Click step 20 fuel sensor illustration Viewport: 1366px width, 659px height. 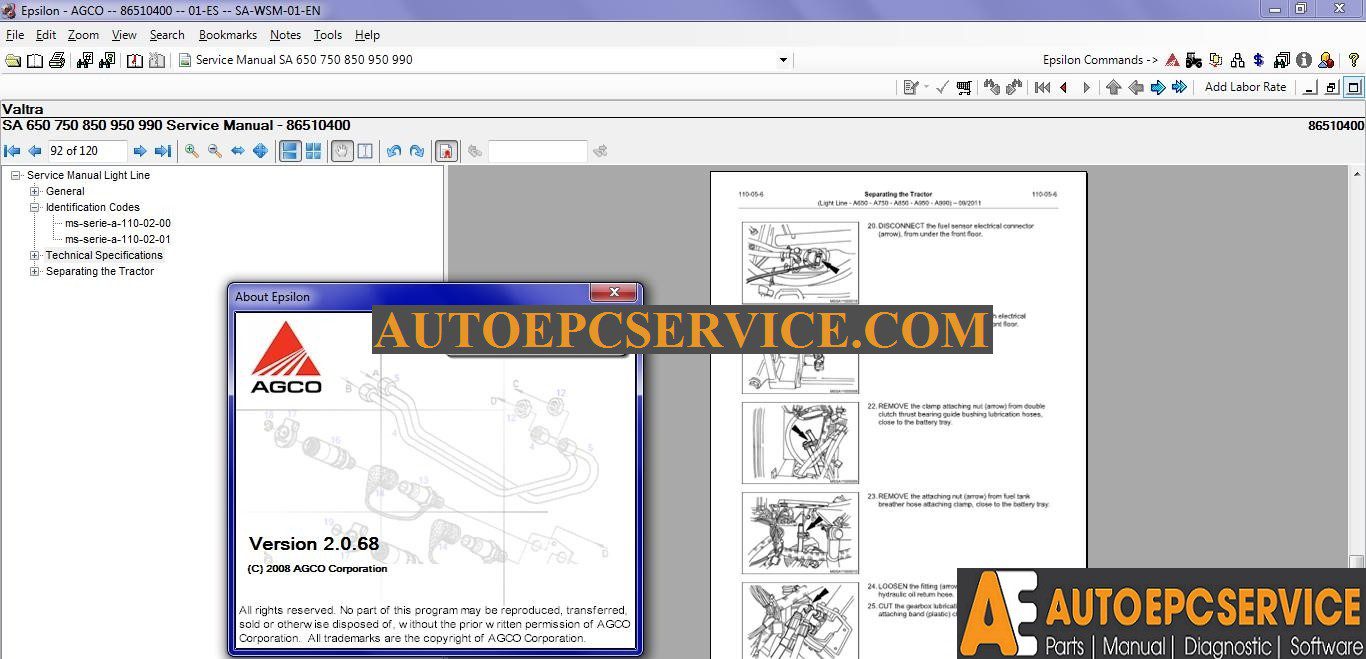click(800, 262)
